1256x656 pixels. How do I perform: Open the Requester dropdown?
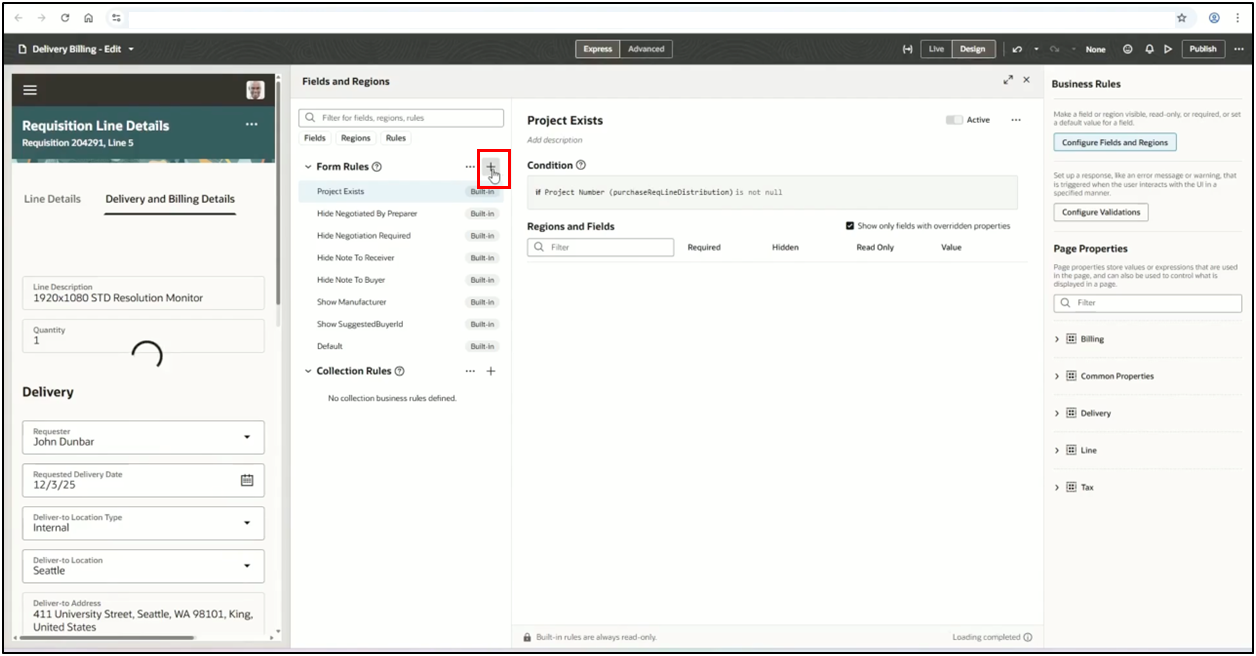247,437
